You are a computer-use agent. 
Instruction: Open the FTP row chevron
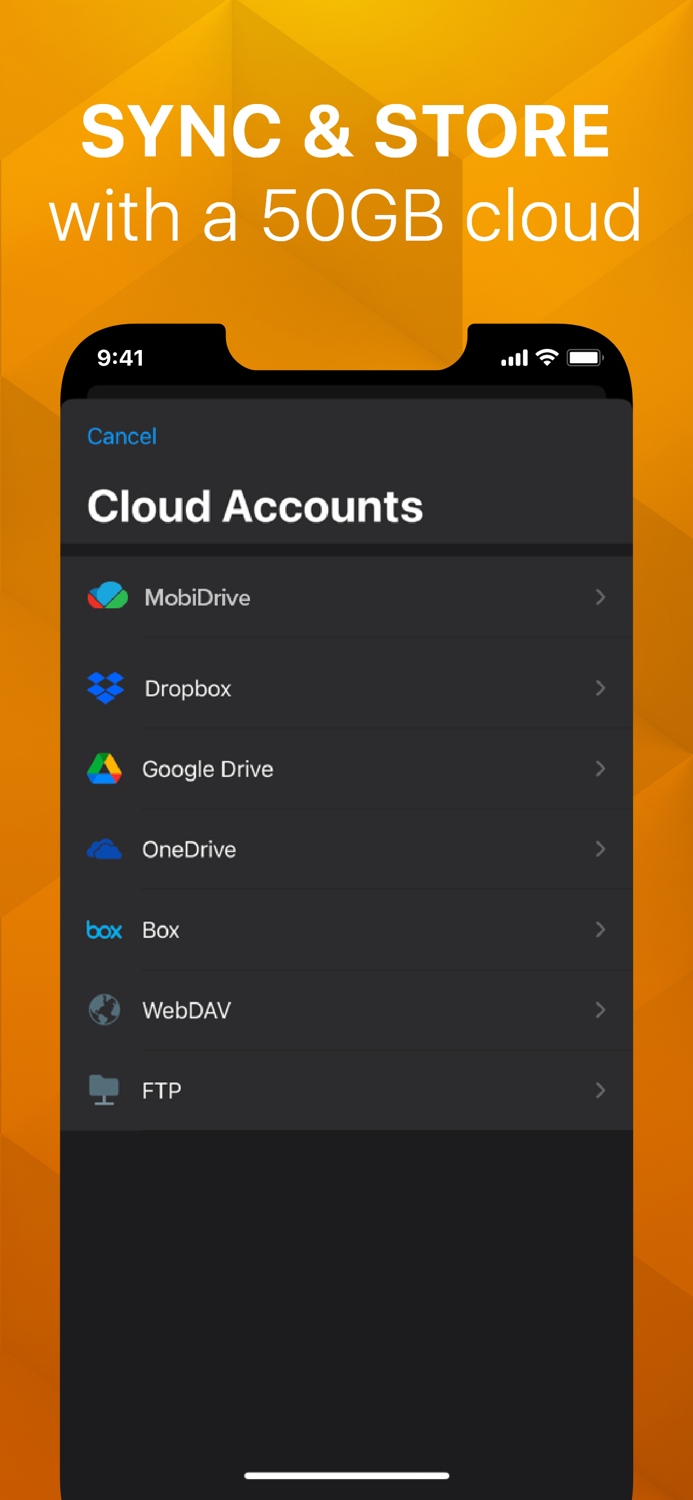pos(600,1090)
